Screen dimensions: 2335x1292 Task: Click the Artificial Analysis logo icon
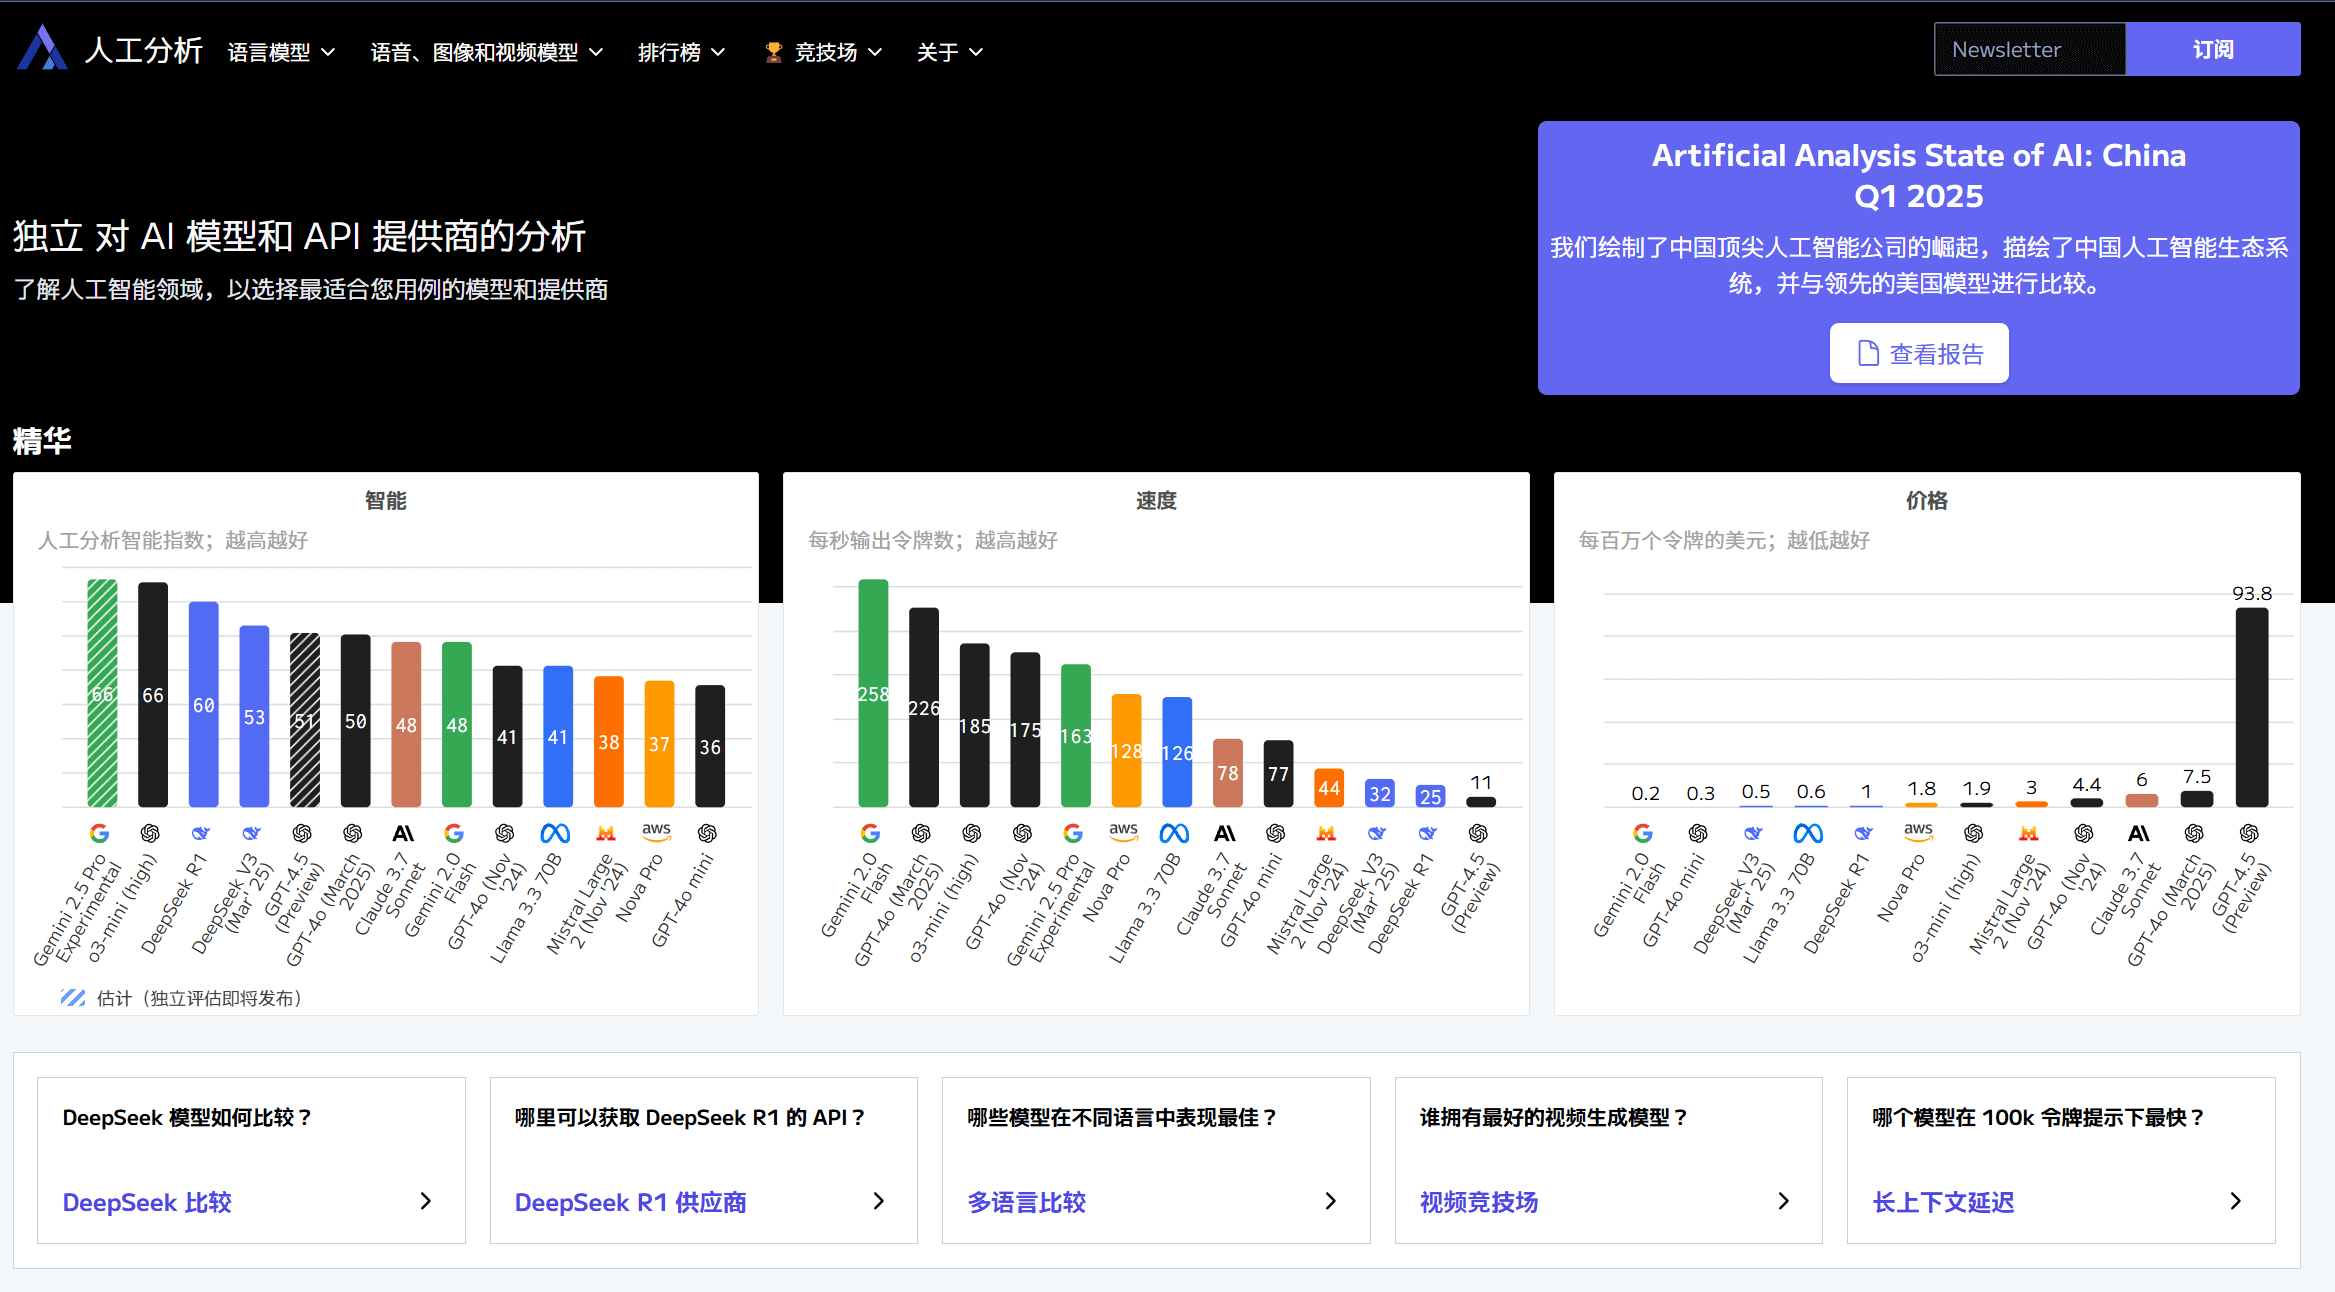42,48
